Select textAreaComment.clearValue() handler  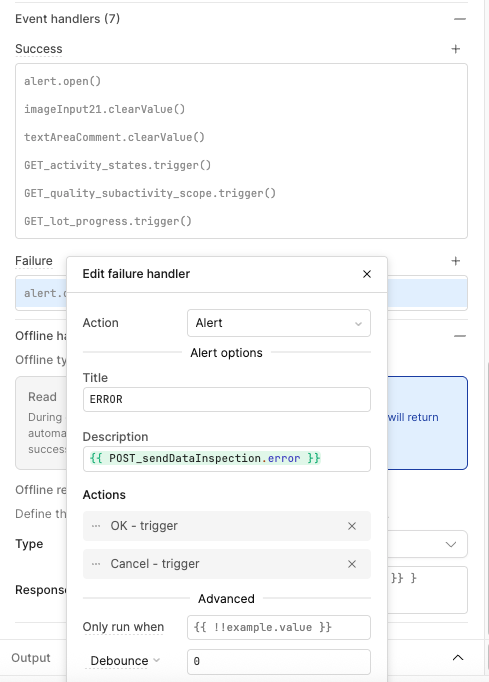point(241,137)
